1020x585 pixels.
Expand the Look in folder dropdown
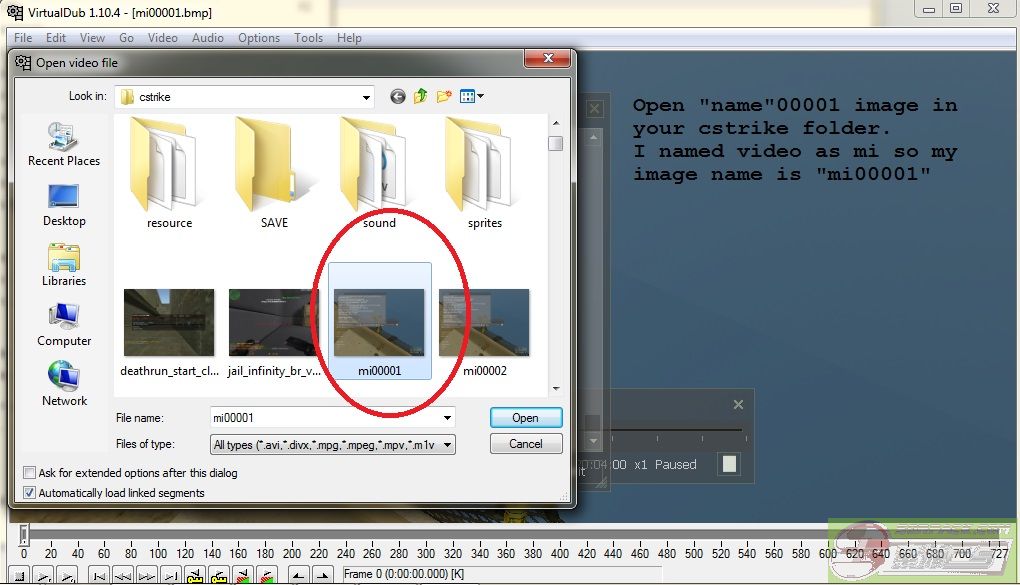[366, 97]
